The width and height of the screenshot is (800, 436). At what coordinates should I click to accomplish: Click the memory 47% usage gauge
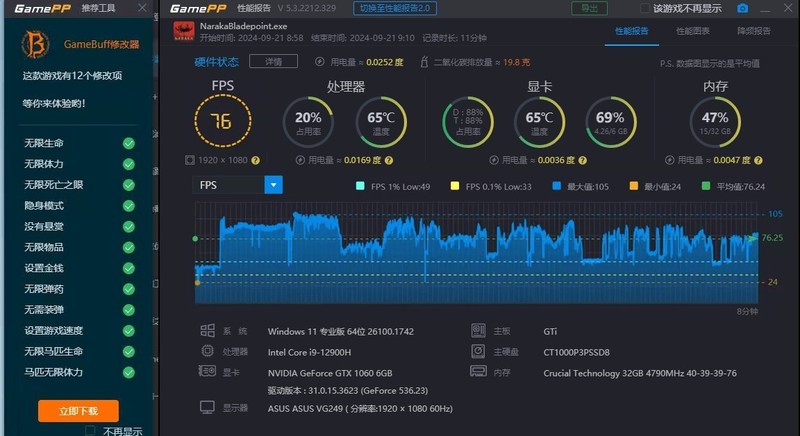(715, 122)
